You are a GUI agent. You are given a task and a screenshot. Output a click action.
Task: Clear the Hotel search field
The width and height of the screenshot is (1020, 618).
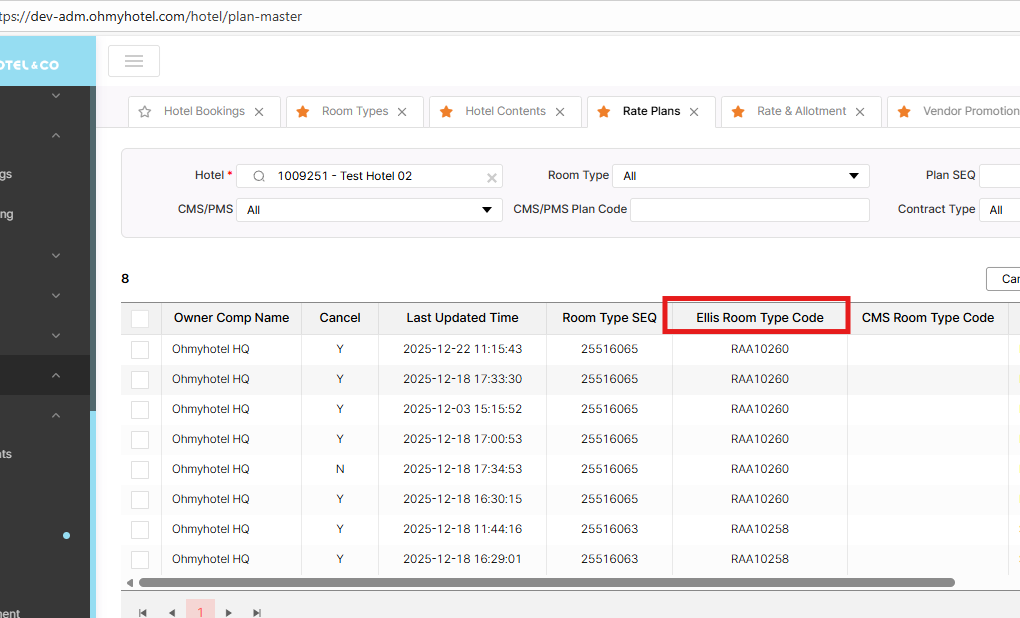491,177
